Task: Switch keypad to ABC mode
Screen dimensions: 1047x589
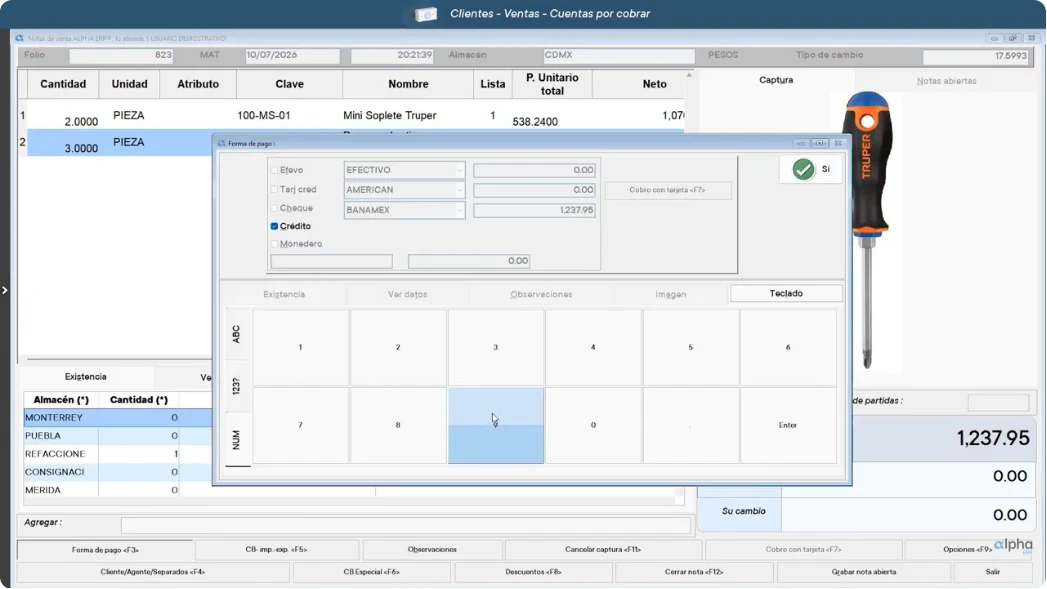Action: tap(236, 334)
